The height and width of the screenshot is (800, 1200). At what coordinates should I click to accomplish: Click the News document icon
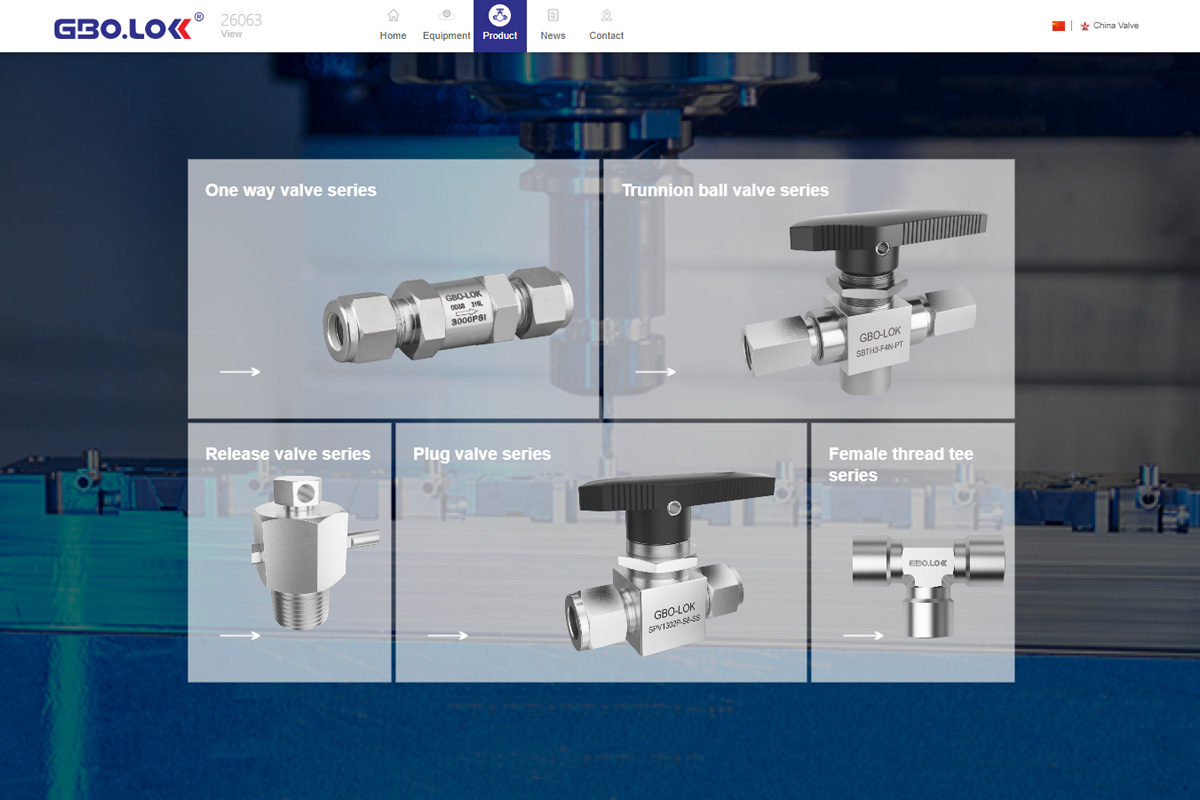point(553,15)
